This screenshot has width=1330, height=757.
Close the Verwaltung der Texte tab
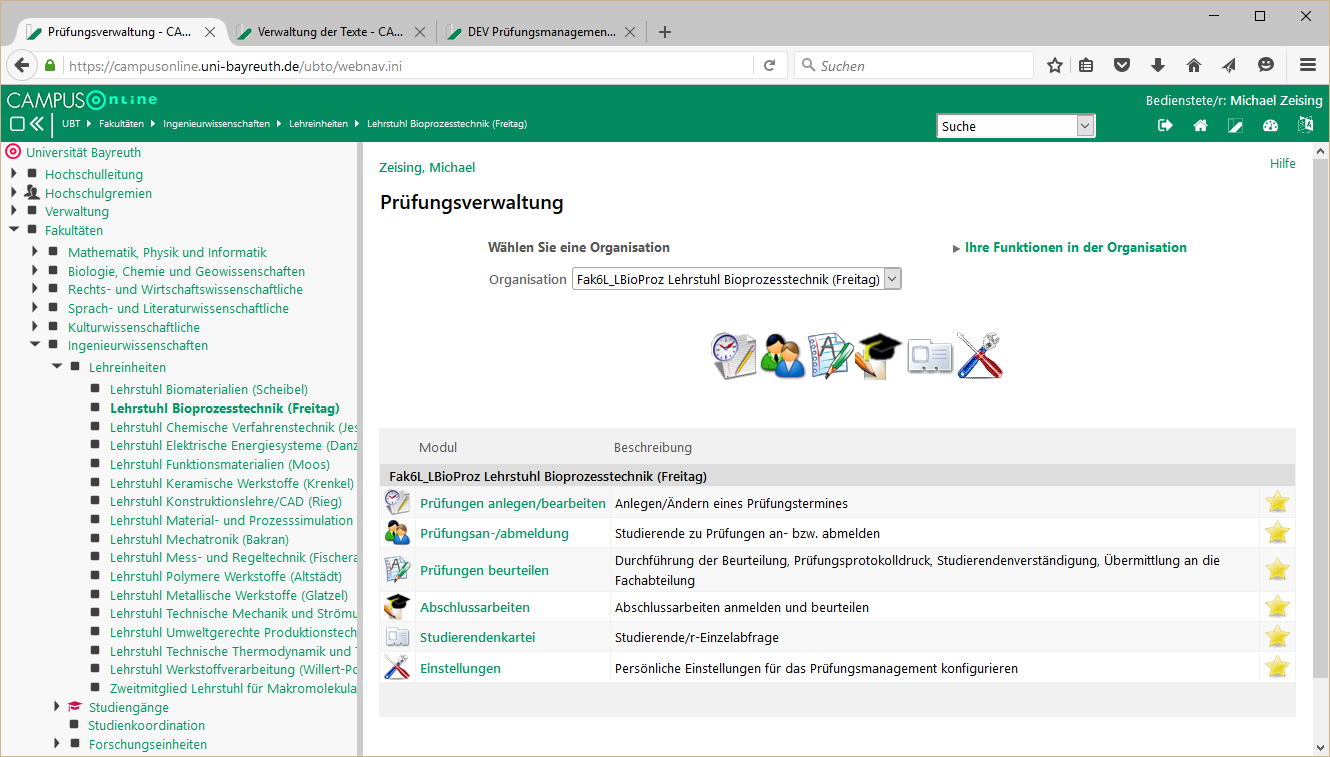(x=420, y=32)
